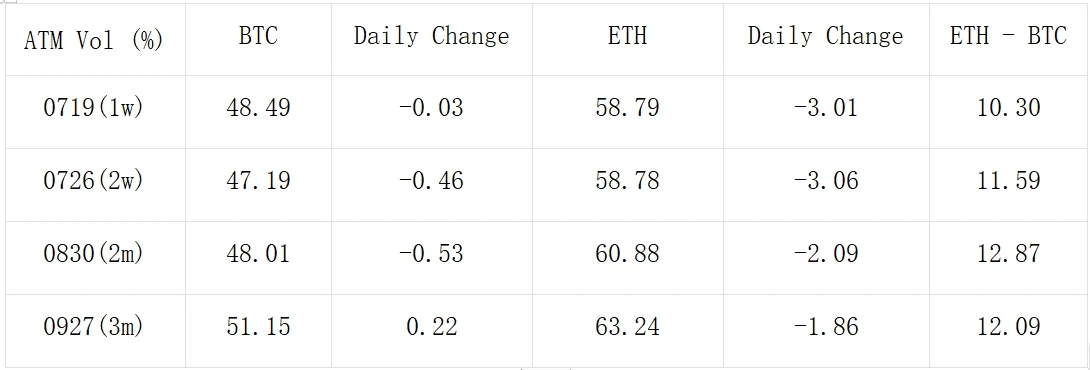Click the daily change -0.03 cell
The height and width of the screenshot is (370, 1090).
432,111
